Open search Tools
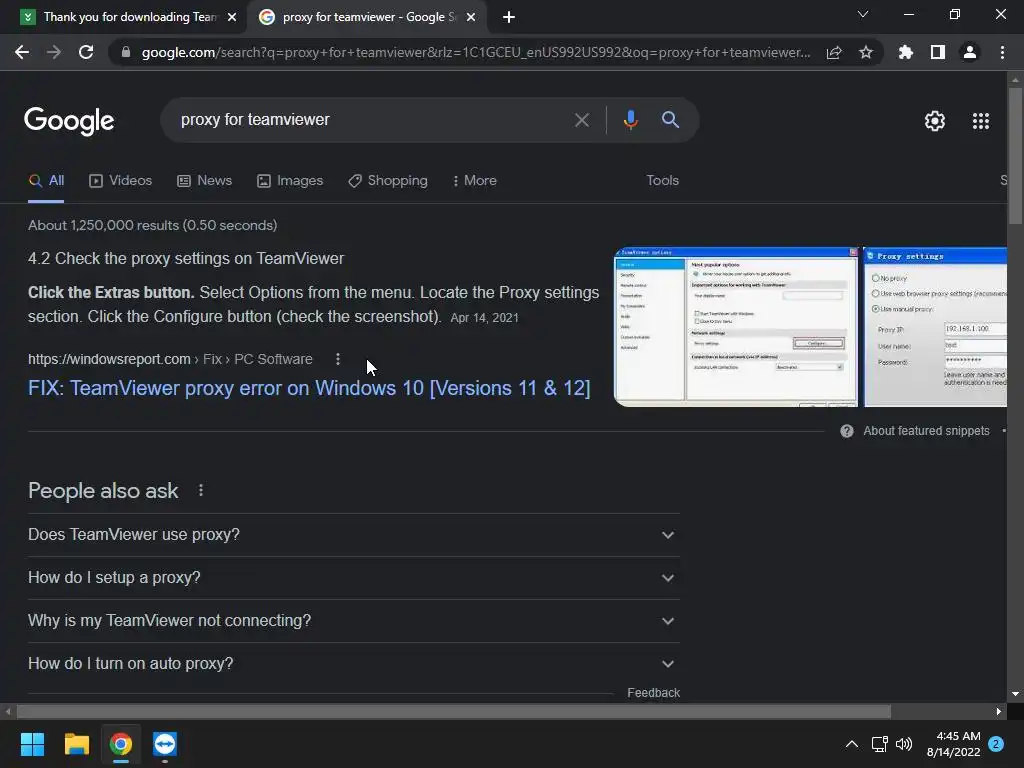The image size is (1024, 768). pyautogui.click(x=662, y=180)
